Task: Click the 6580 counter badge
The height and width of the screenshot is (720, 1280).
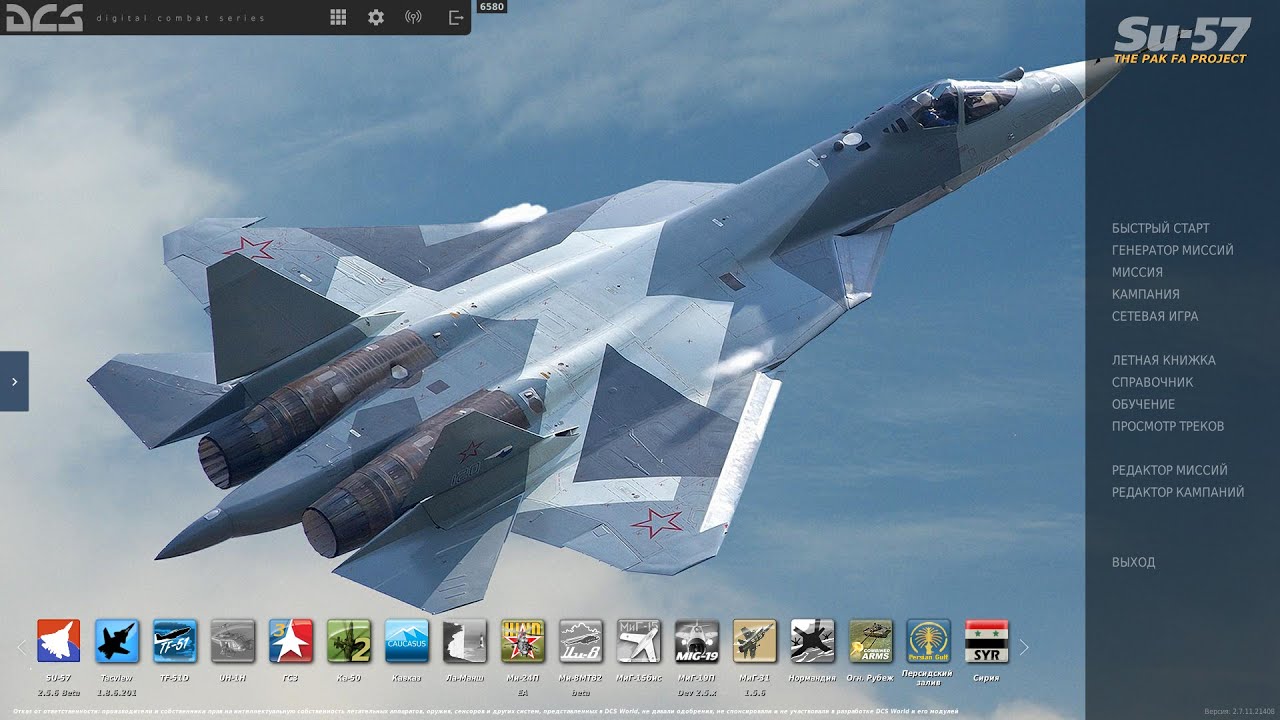Action: coord(491,7)
